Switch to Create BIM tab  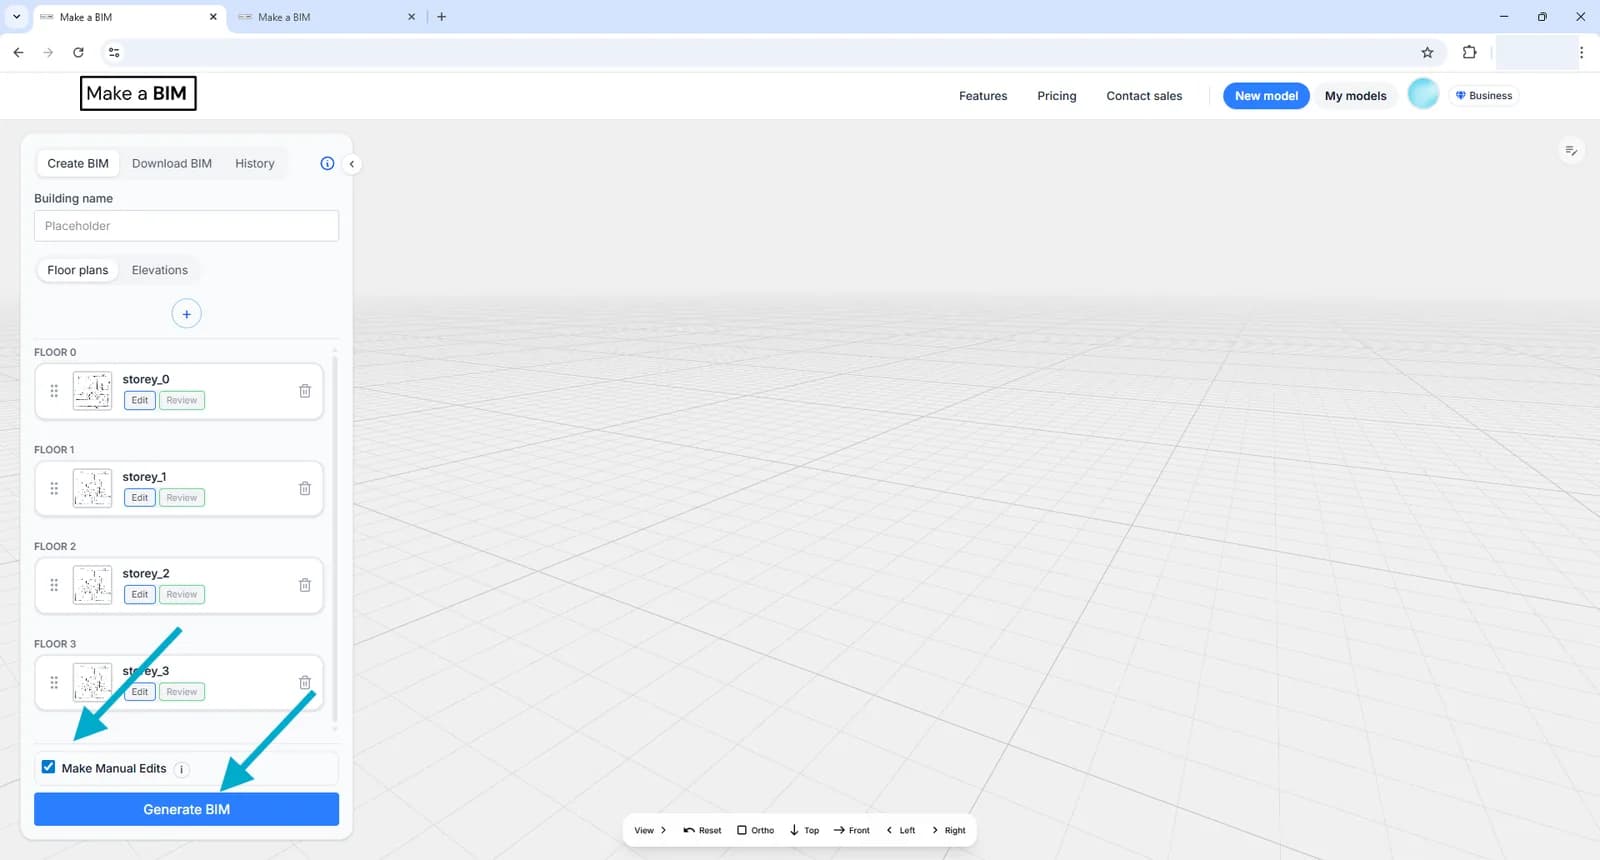(78, 163)
